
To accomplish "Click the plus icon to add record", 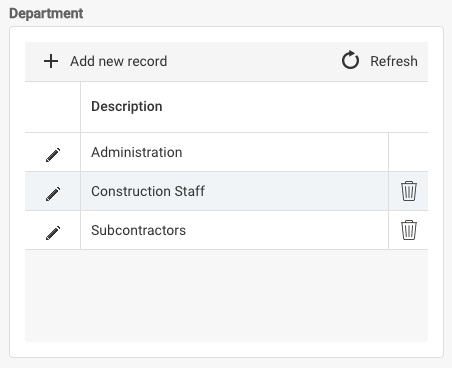I will coord(51,61).
